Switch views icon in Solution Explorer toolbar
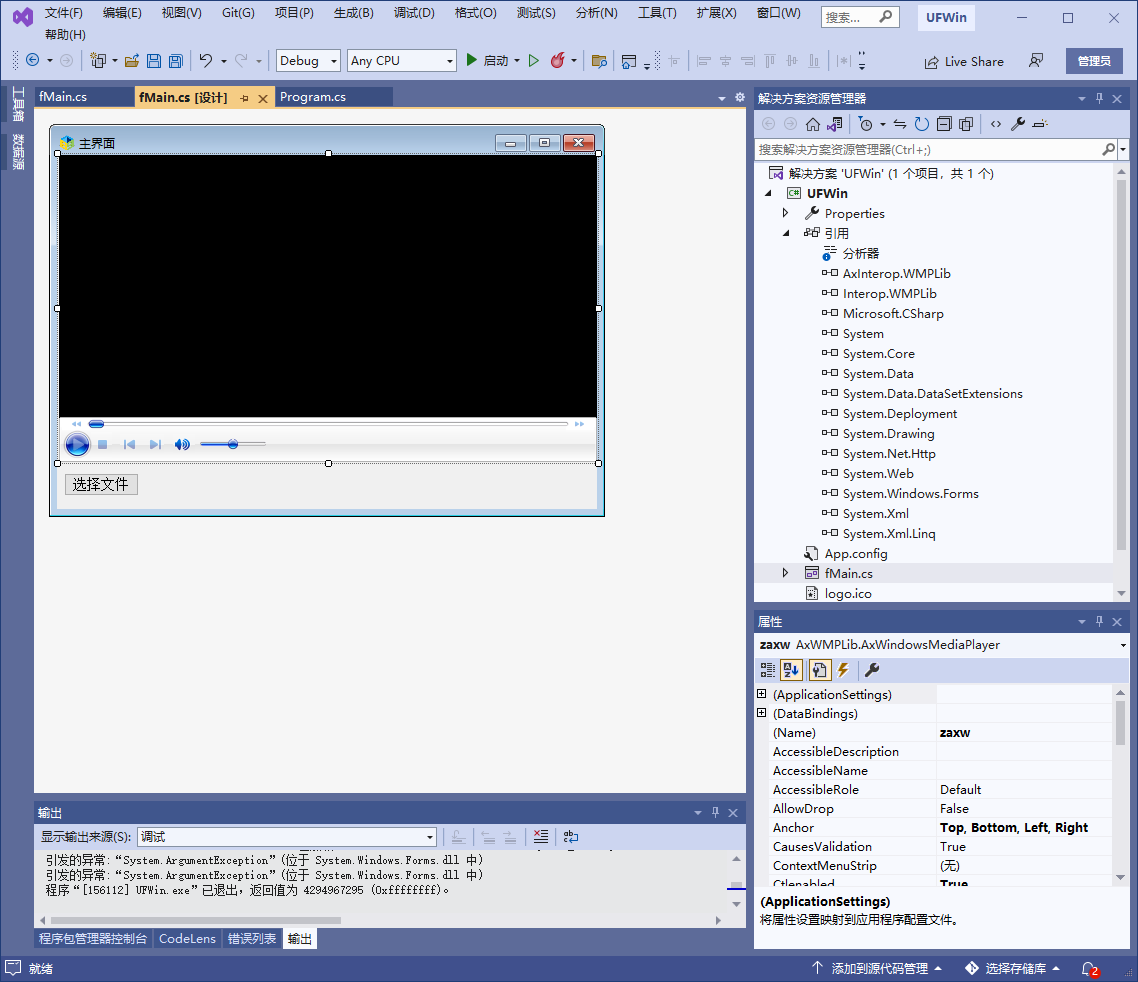The image size is (1138, 982). [x=835, y=124]
